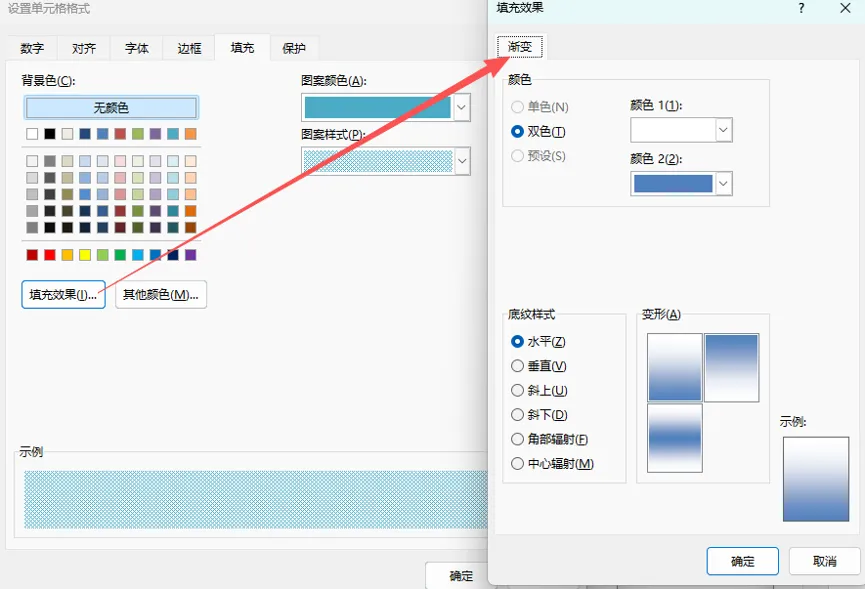Pick the light green standard color swatch

point(103,255)
